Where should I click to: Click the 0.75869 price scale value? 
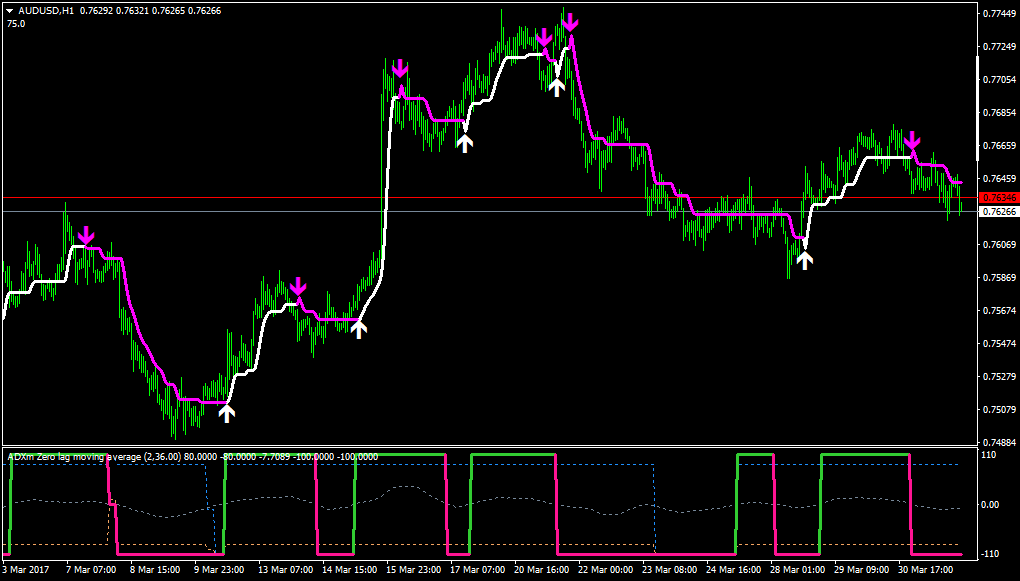[1000, 278]
